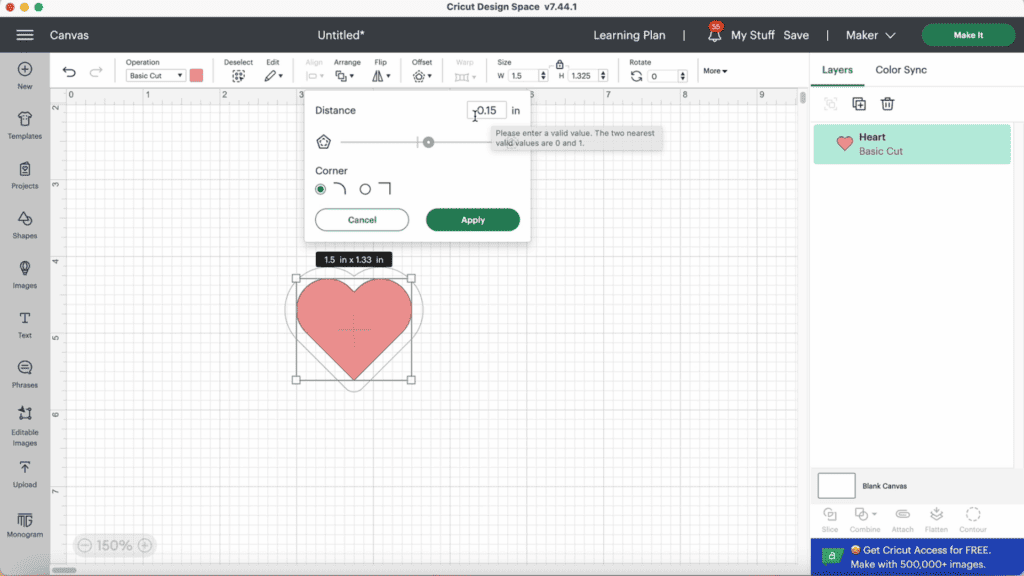Viewport: 1024px width, 576px height.
Task: Click the Deselect icon
Action: 238,76
